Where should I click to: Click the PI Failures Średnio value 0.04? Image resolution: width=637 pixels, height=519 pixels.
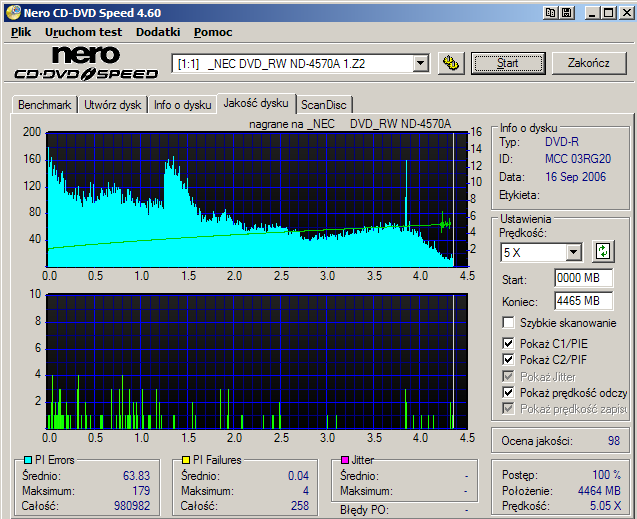[x=298, y=476]
